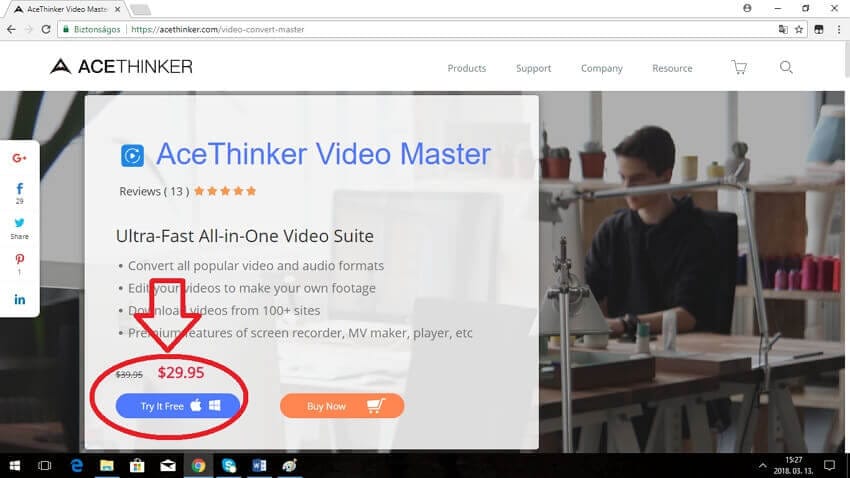Open Task View on taskbar
This screenshot has width=850, height=478.
[44, 466]
